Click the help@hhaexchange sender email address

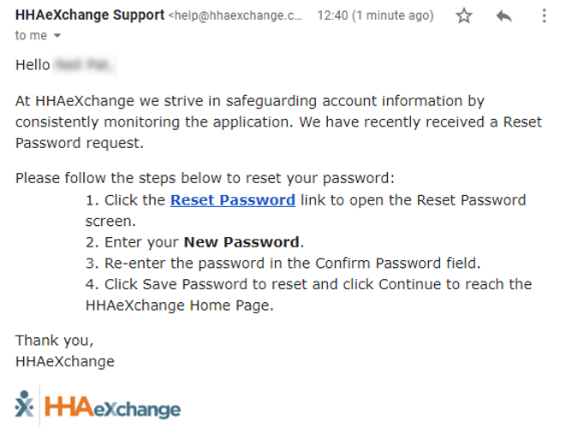235,16
